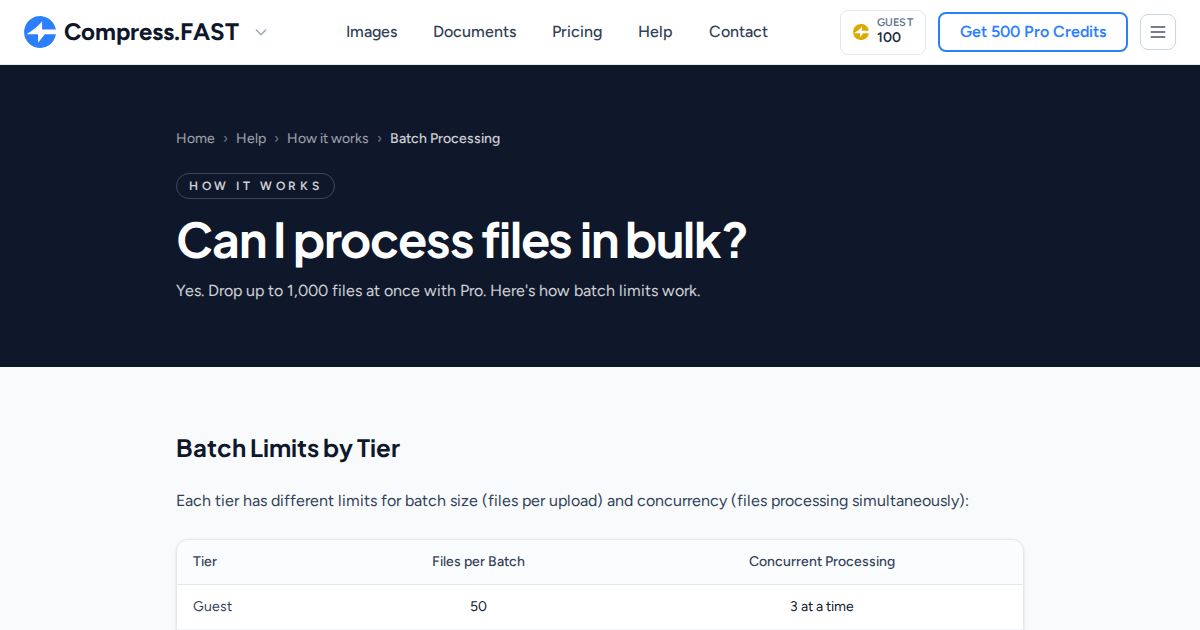
Task: Open the hamburger menu button
Action: coord(1158,32)
